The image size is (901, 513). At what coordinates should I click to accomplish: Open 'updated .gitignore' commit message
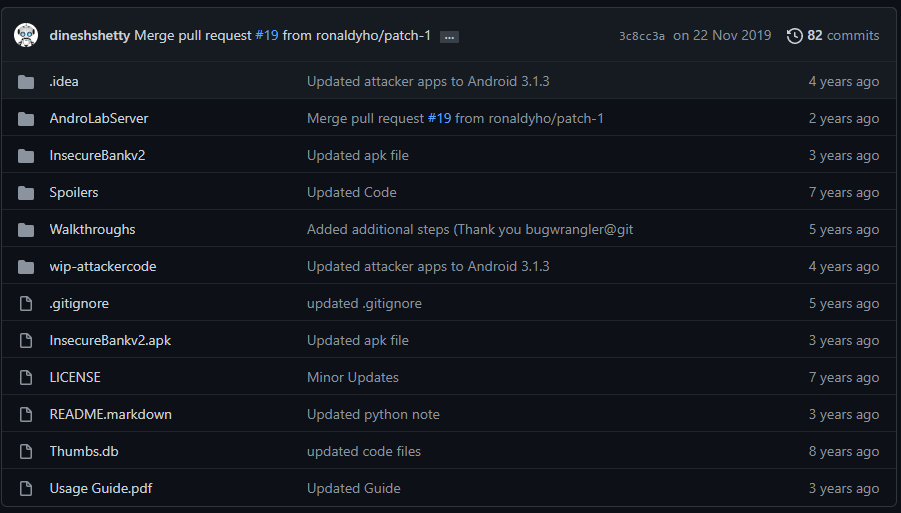tap(364, 303)
